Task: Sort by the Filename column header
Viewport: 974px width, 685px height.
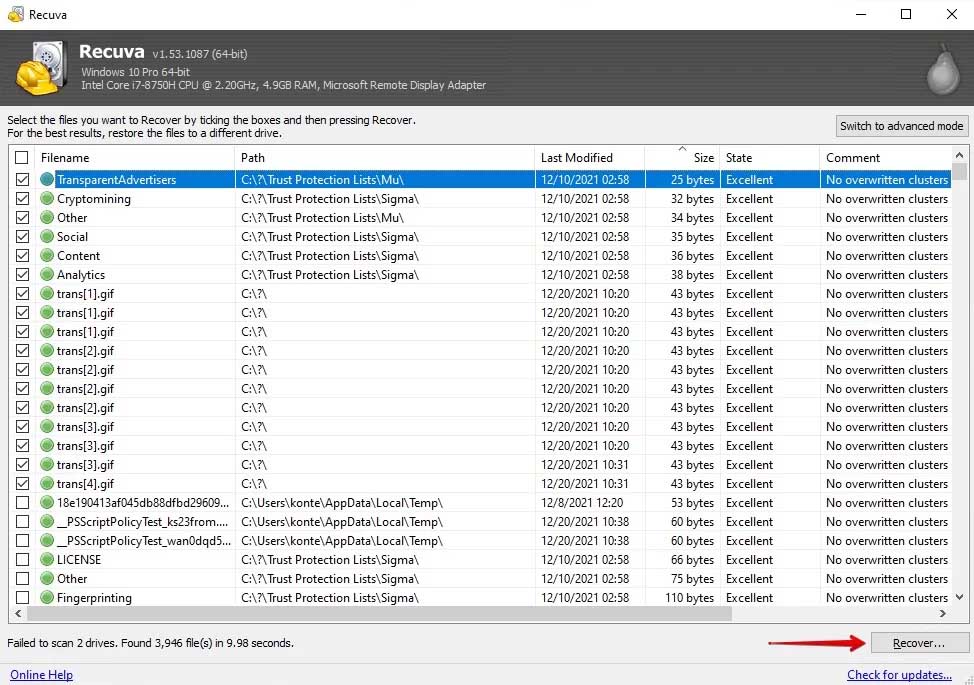Action: [135, 158]
